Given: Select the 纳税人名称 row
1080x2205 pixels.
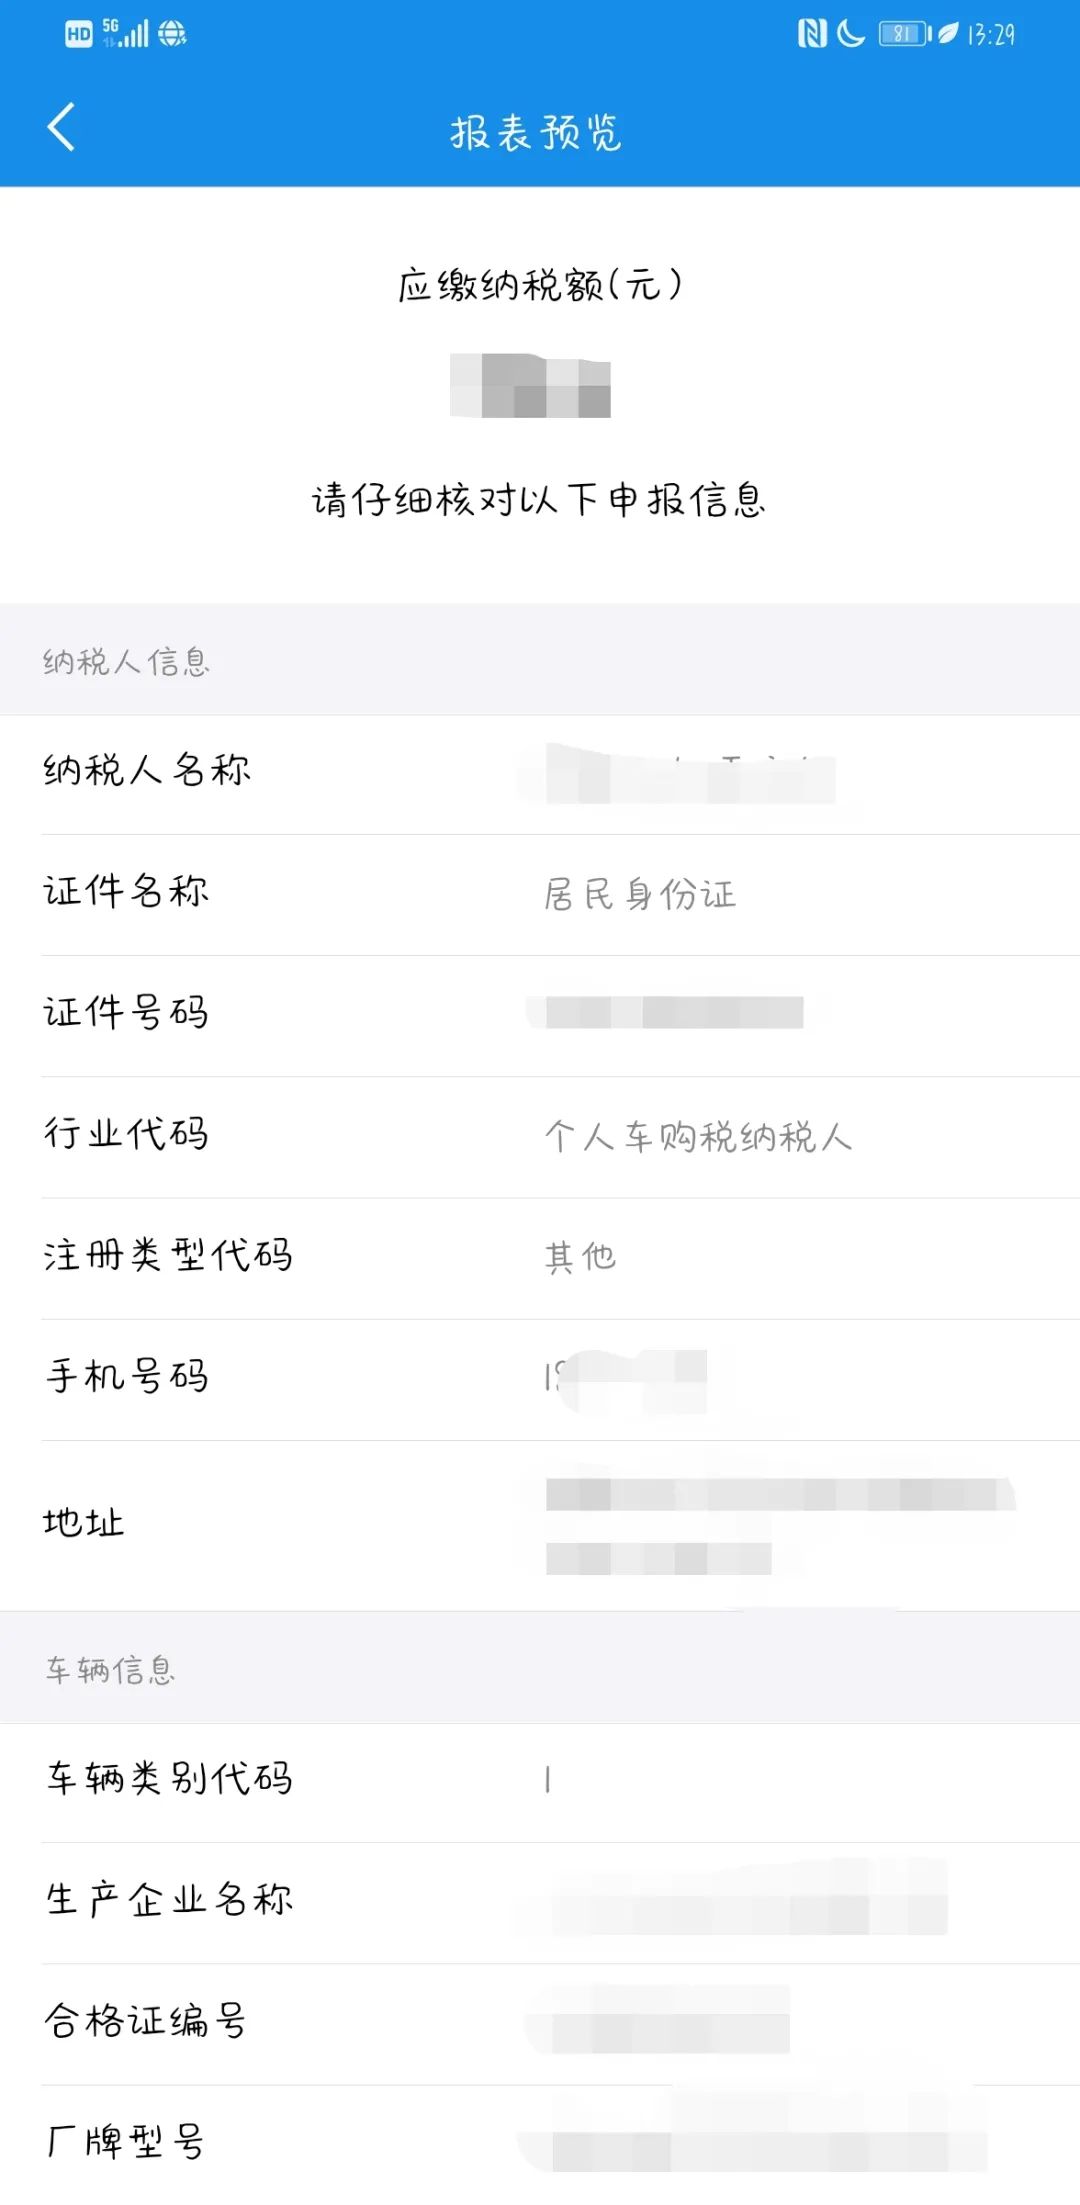Looking at the screenshot, I should pyautogui.click(x=540, y=774).
